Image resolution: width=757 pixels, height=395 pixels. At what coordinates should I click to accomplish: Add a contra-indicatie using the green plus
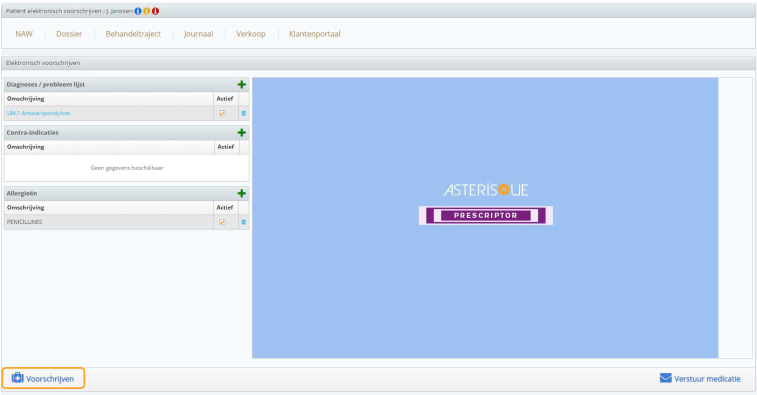tap(242, 133)
